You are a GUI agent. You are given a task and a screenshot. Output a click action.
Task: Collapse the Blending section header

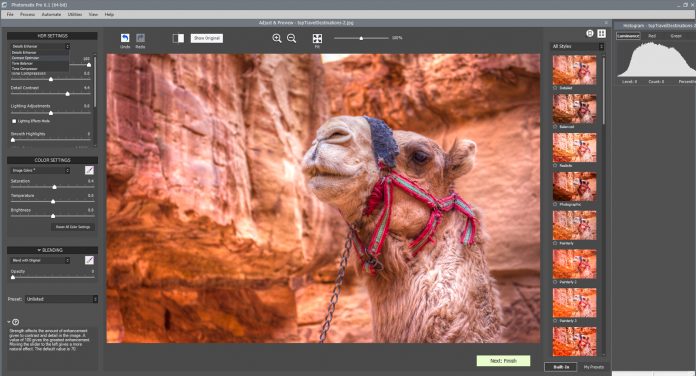[x=52, y=250]
